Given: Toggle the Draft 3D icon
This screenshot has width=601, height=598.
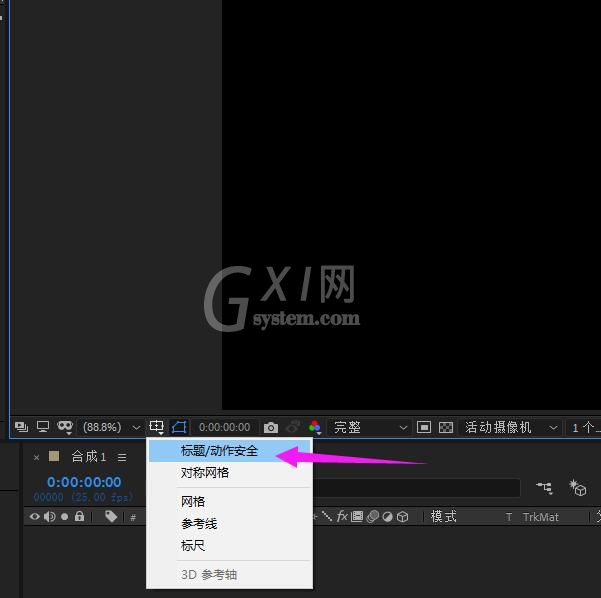Looking at the screenshot, I should click(x=578, y=488).
